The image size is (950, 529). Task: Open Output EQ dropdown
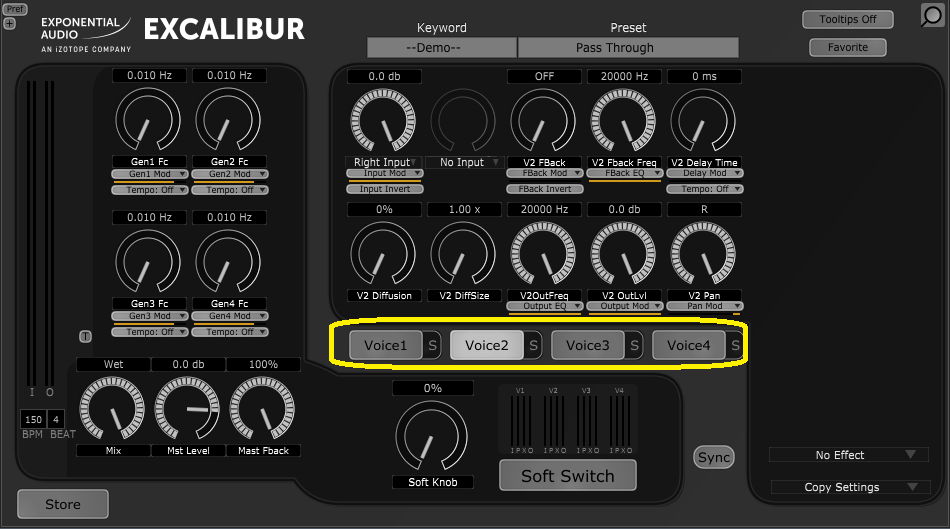point(545,307)
